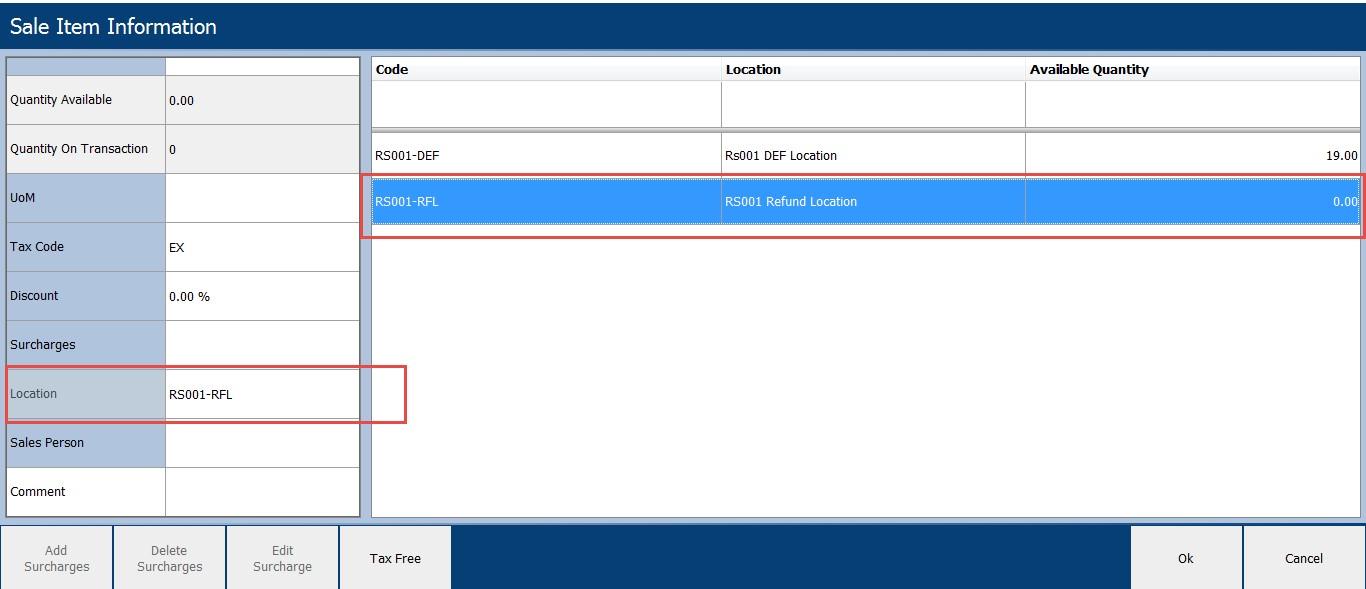This screenshot has height=589, width=1366.
Task: Click the Discount value 0.00 %
Action: (262, 296)
